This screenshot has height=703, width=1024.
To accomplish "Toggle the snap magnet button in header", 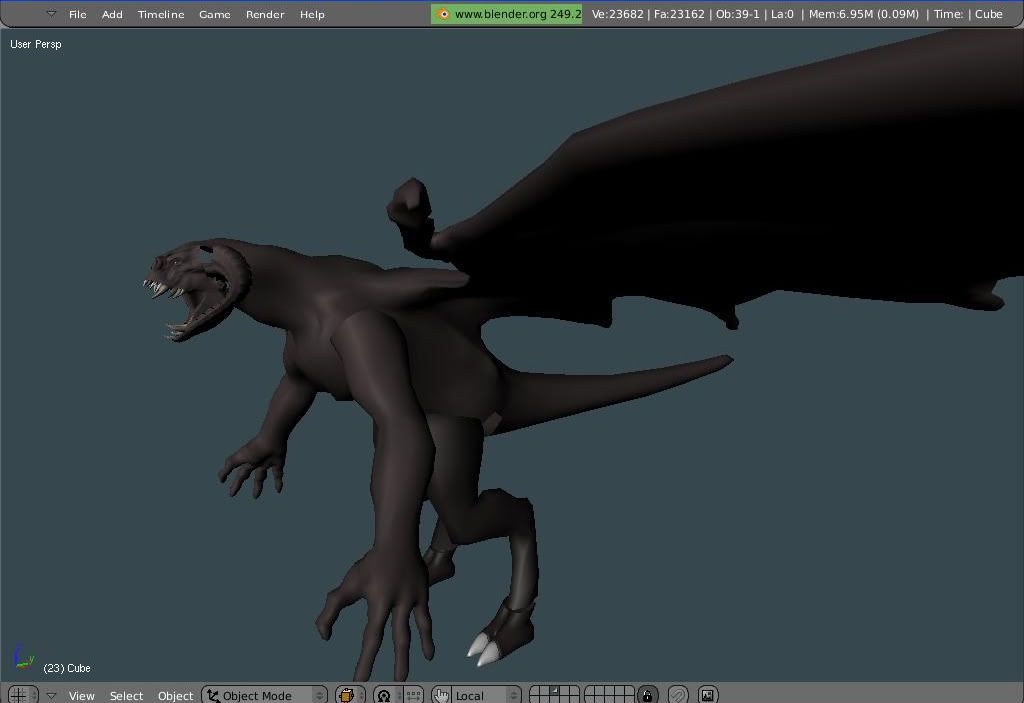I will click(x=678, y=695).
